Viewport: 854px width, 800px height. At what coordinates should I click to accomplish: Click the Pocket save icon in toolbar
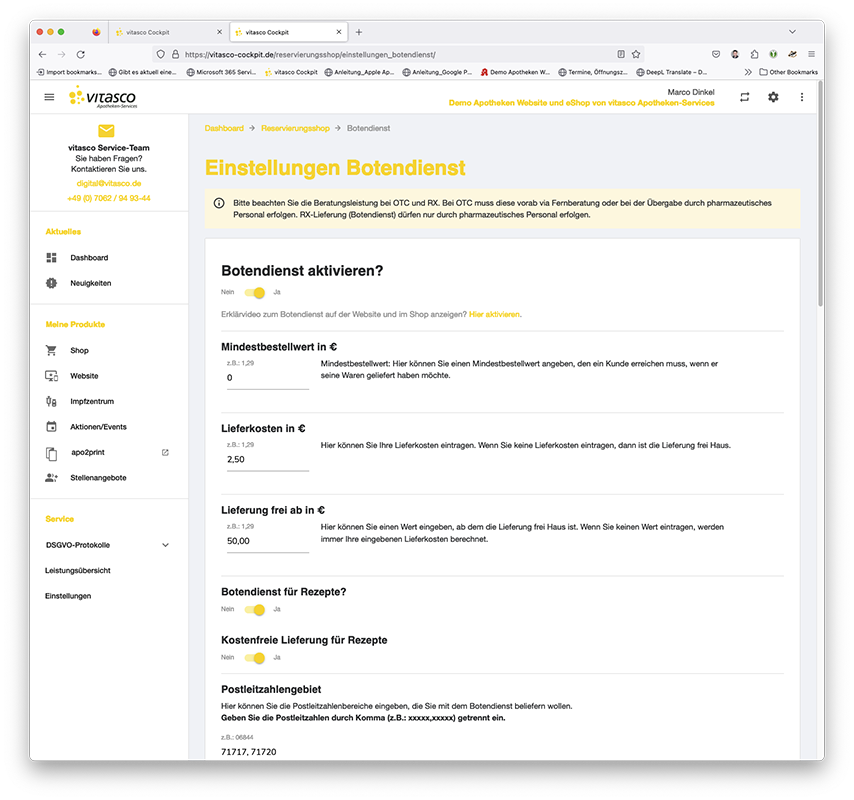[716, 54]
